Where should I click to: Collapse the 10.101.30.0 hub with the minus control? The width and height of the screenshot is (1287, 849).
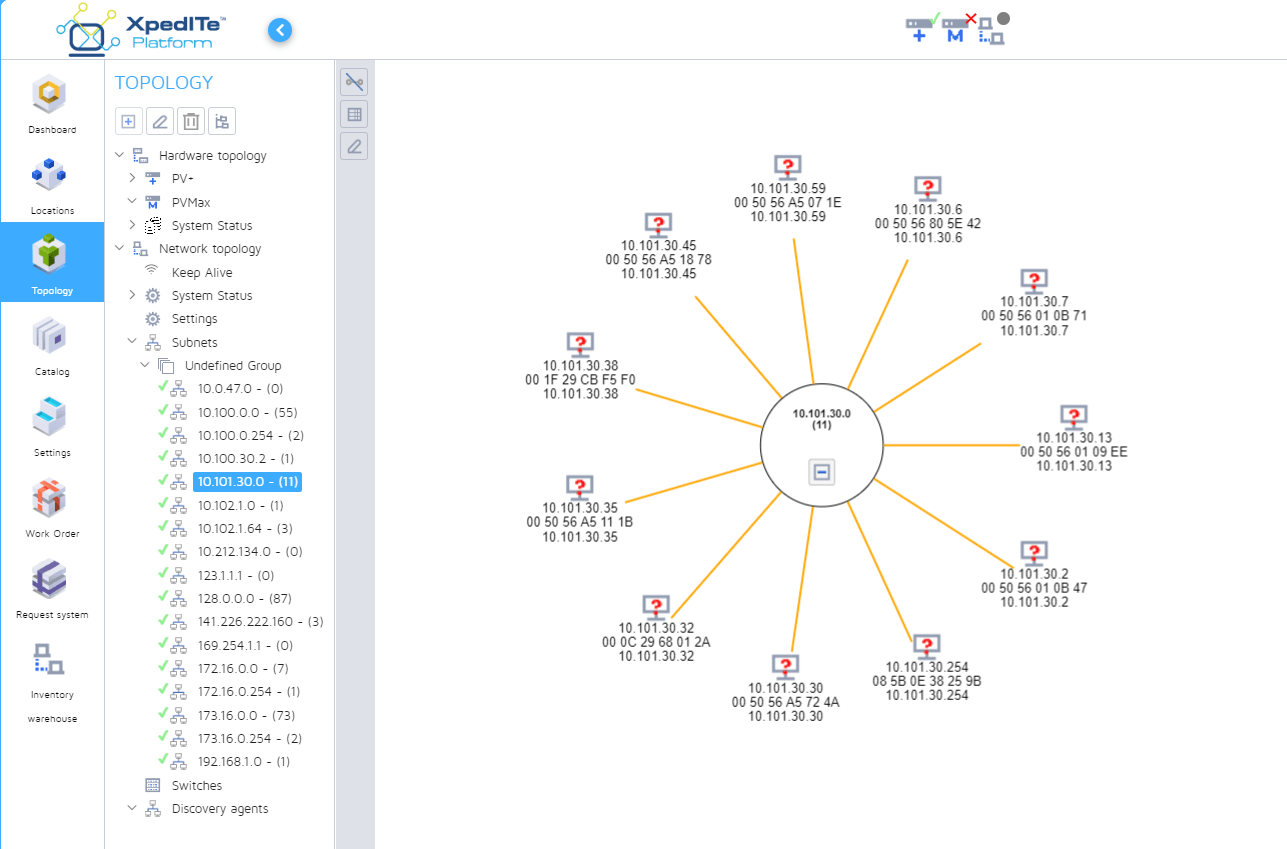click(x=821, y=471)
